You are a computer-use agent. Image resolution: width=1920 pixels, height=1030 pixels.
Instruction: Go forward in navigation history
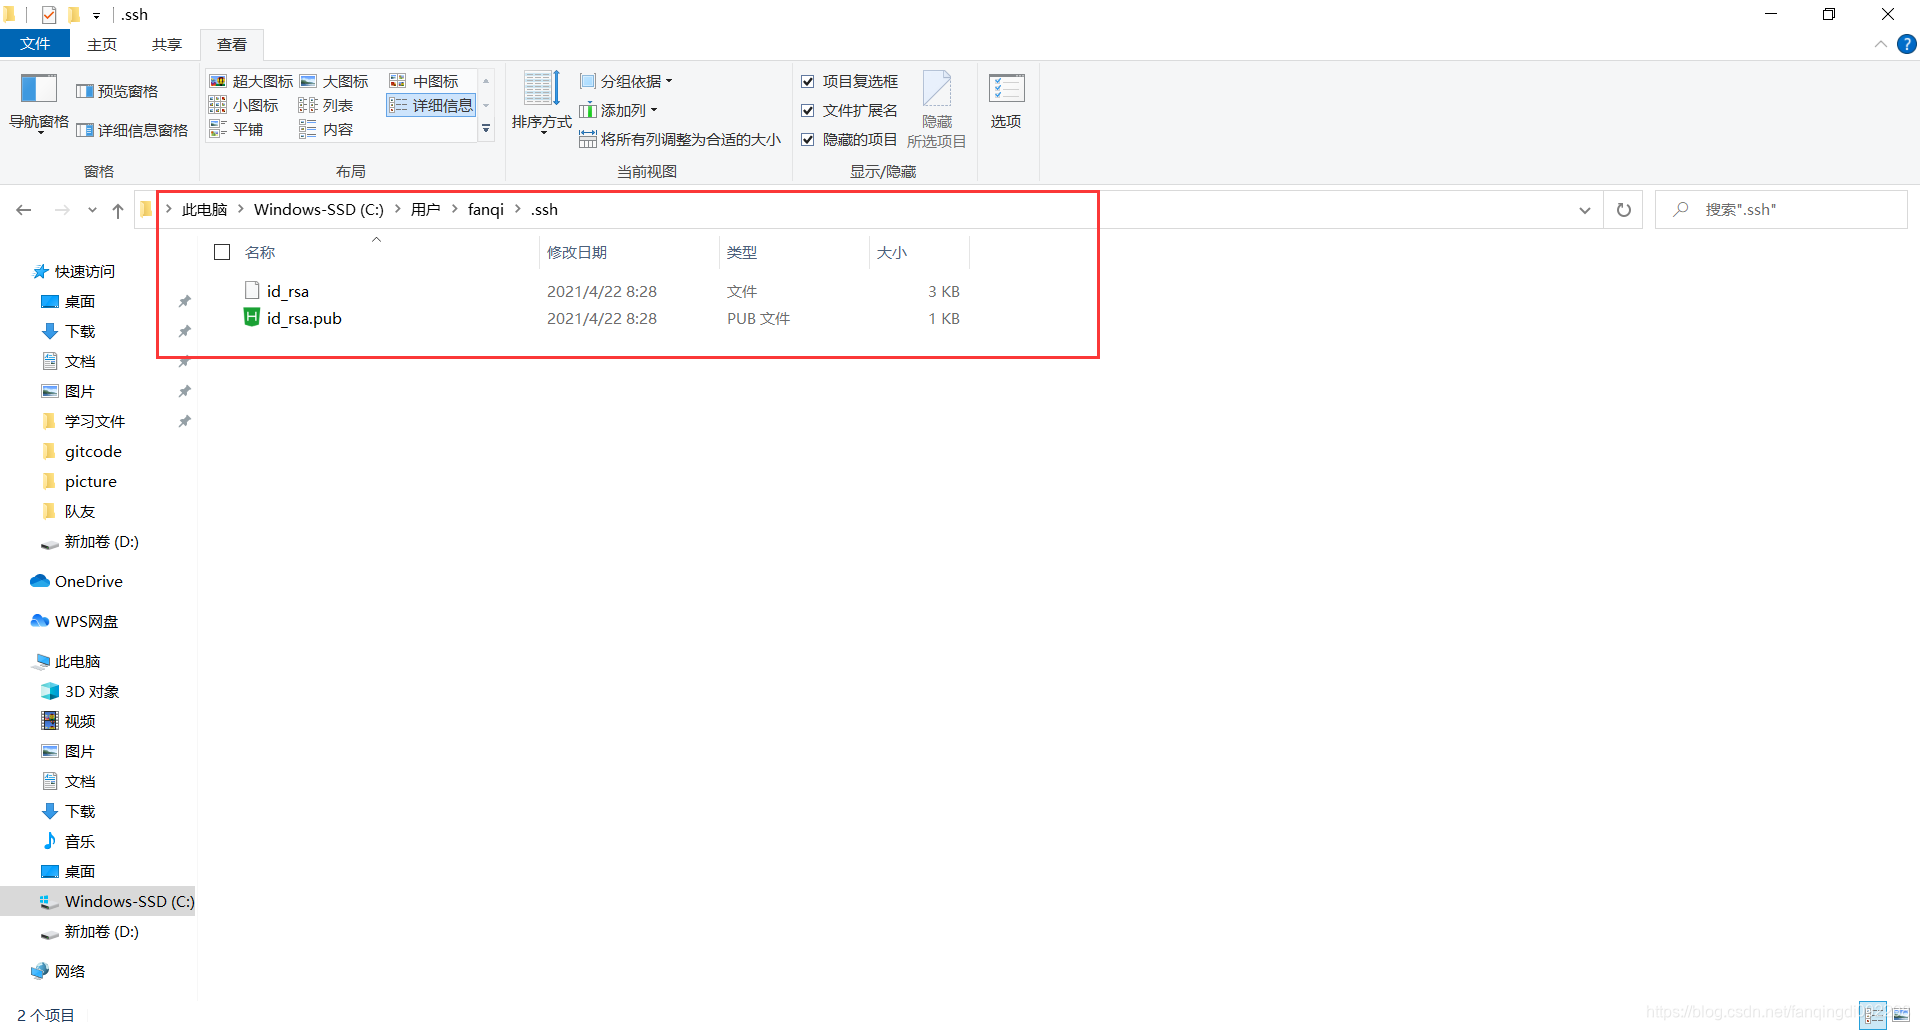coord(62,210)
